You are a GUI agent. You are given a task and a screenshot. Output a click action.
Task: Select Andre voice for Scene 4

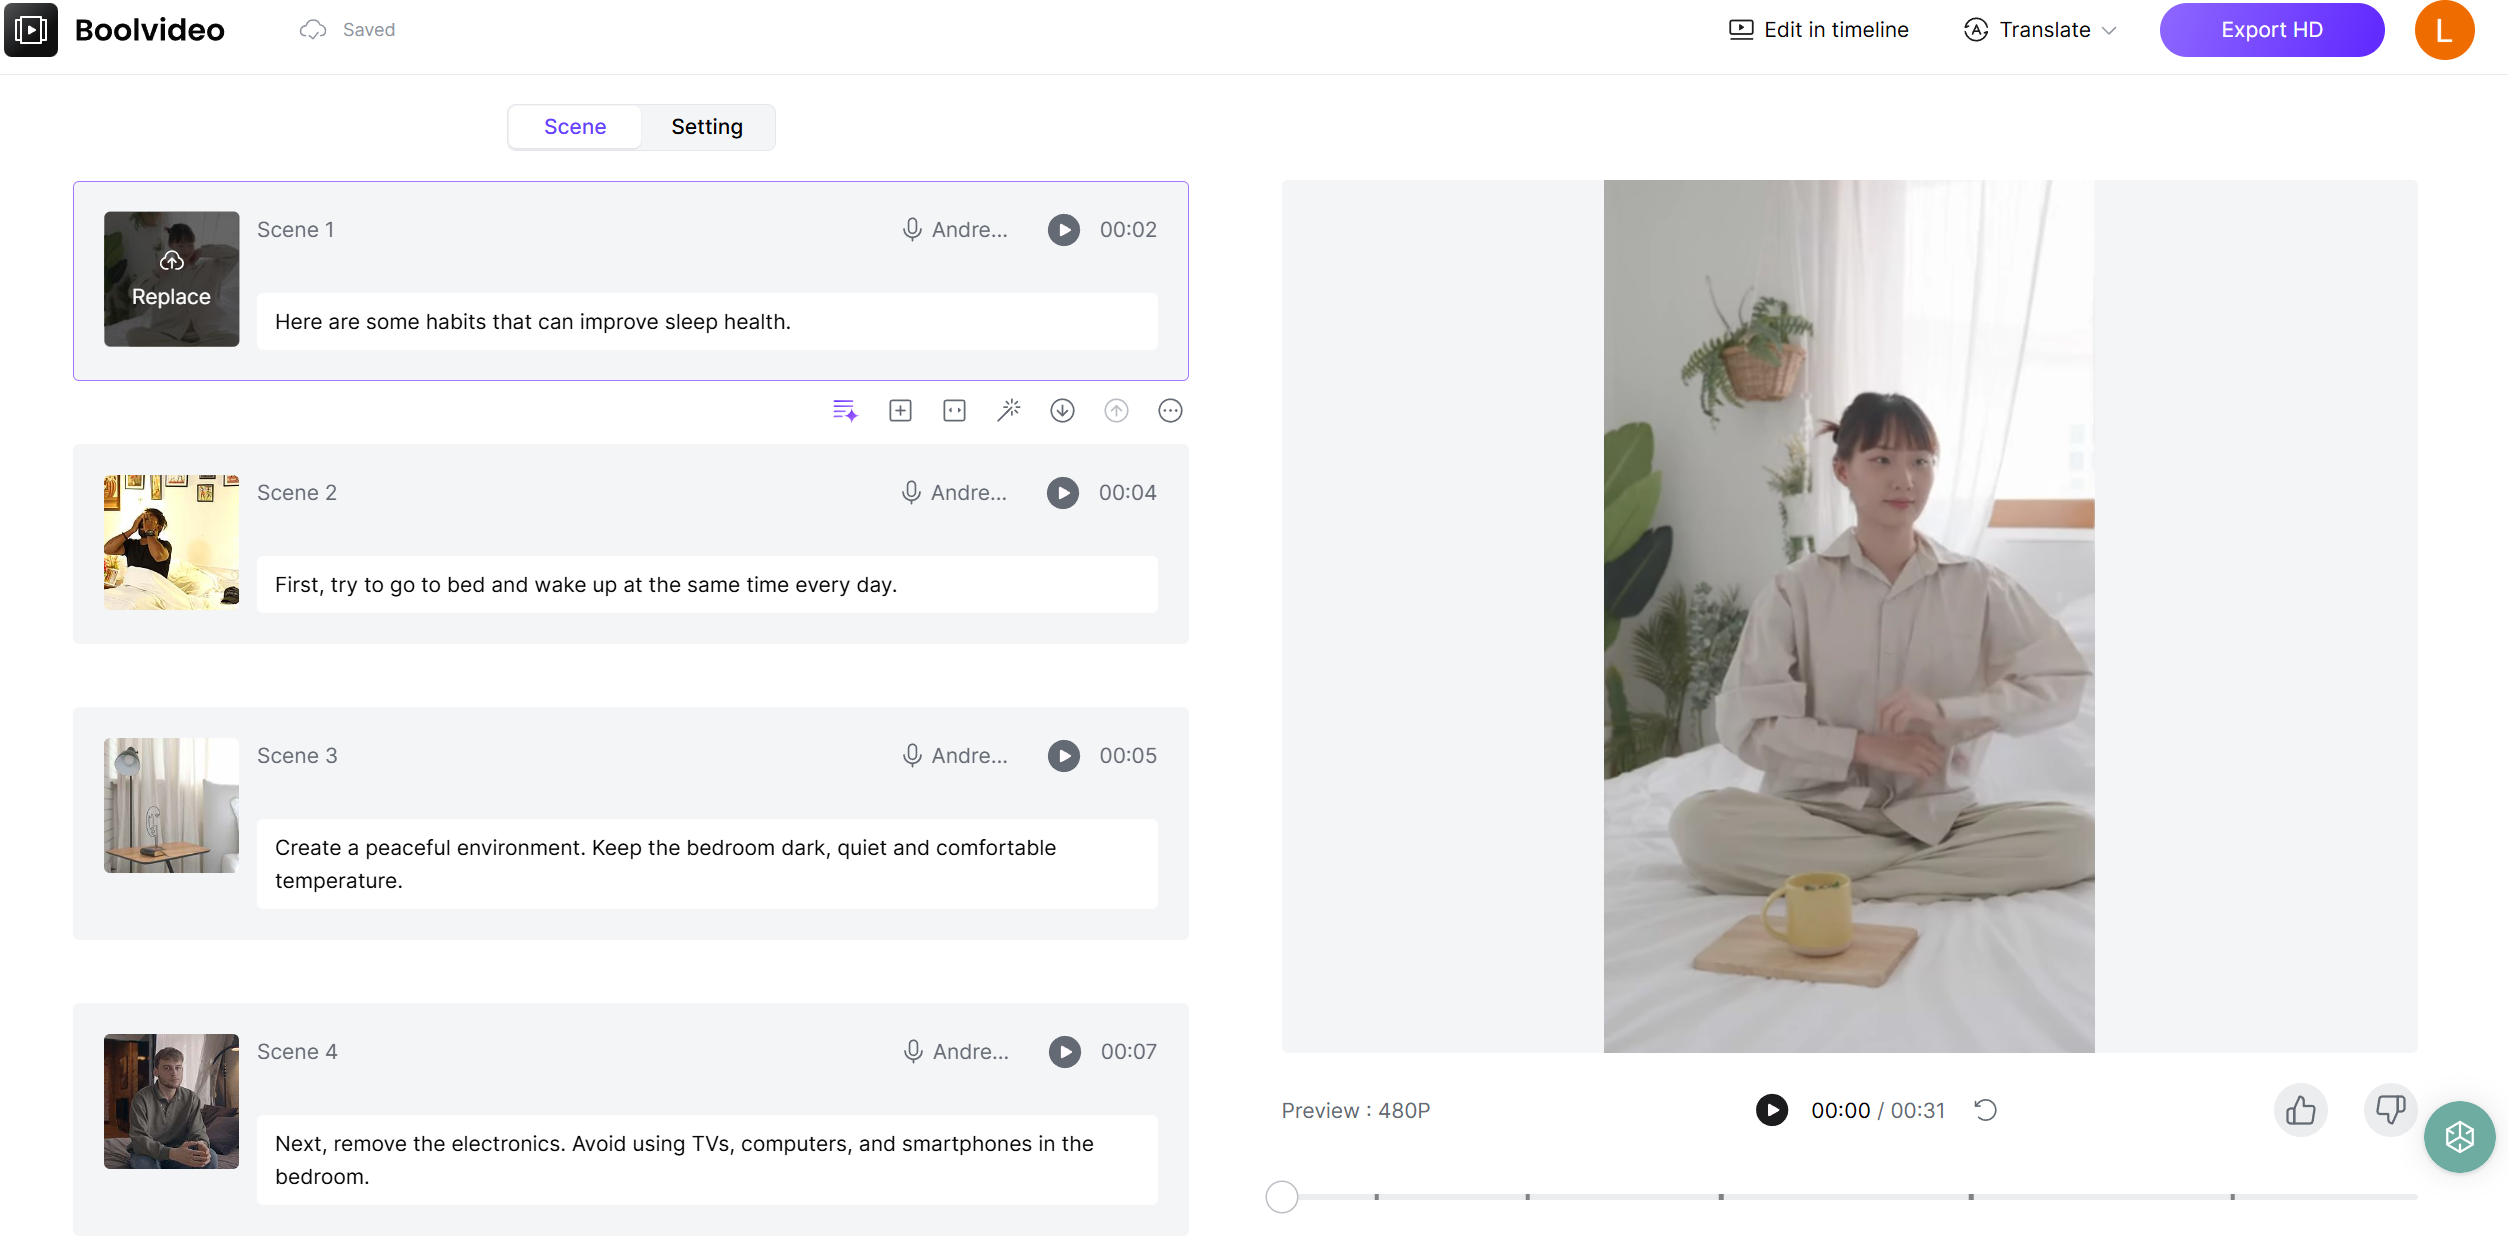pyautogui.click(x=956, y=1052)
